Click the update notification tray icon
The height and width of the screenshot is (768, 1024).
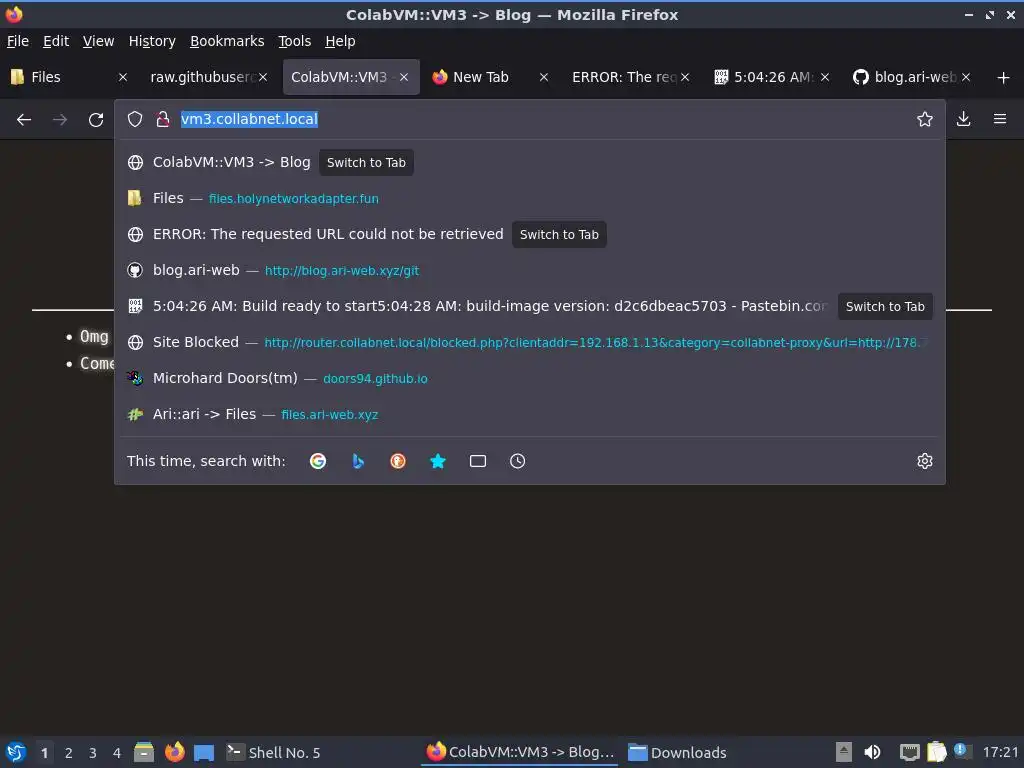[x=961, y=750]
